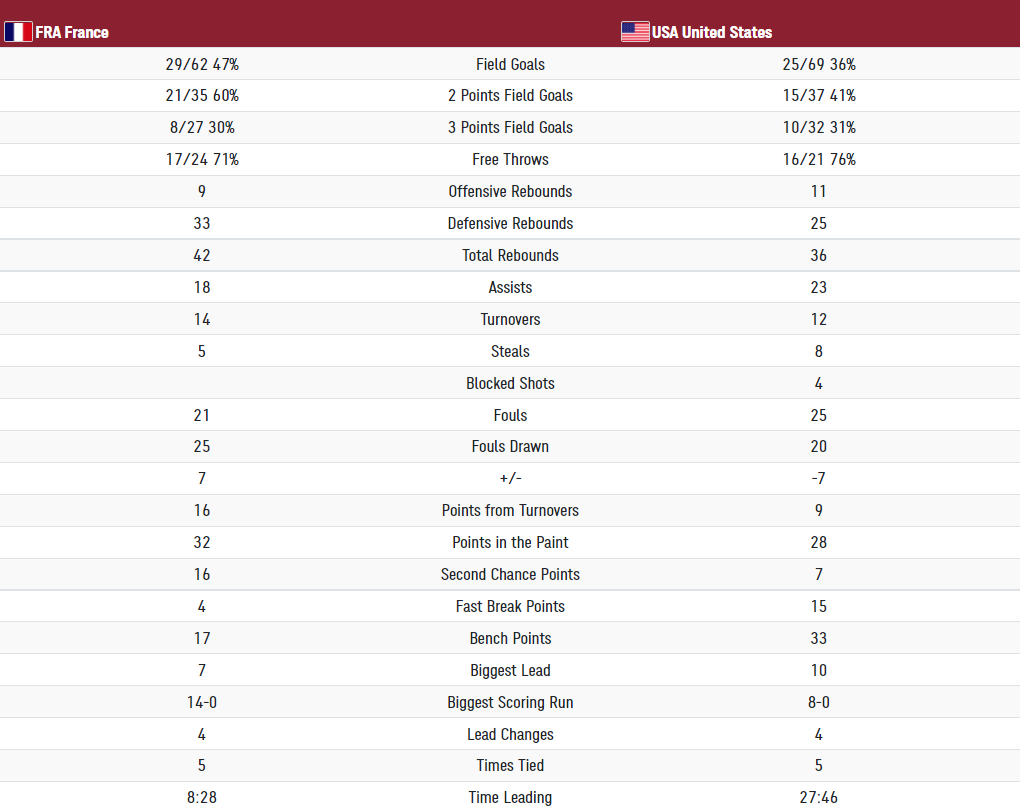Open the FRA France team link

72,33
